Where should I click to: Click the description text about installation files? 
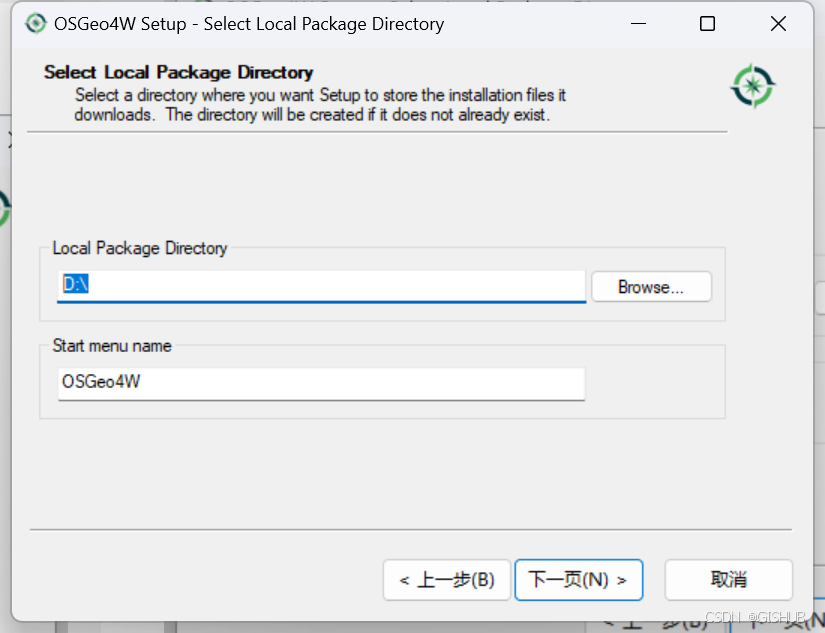(x=320, y=105)
